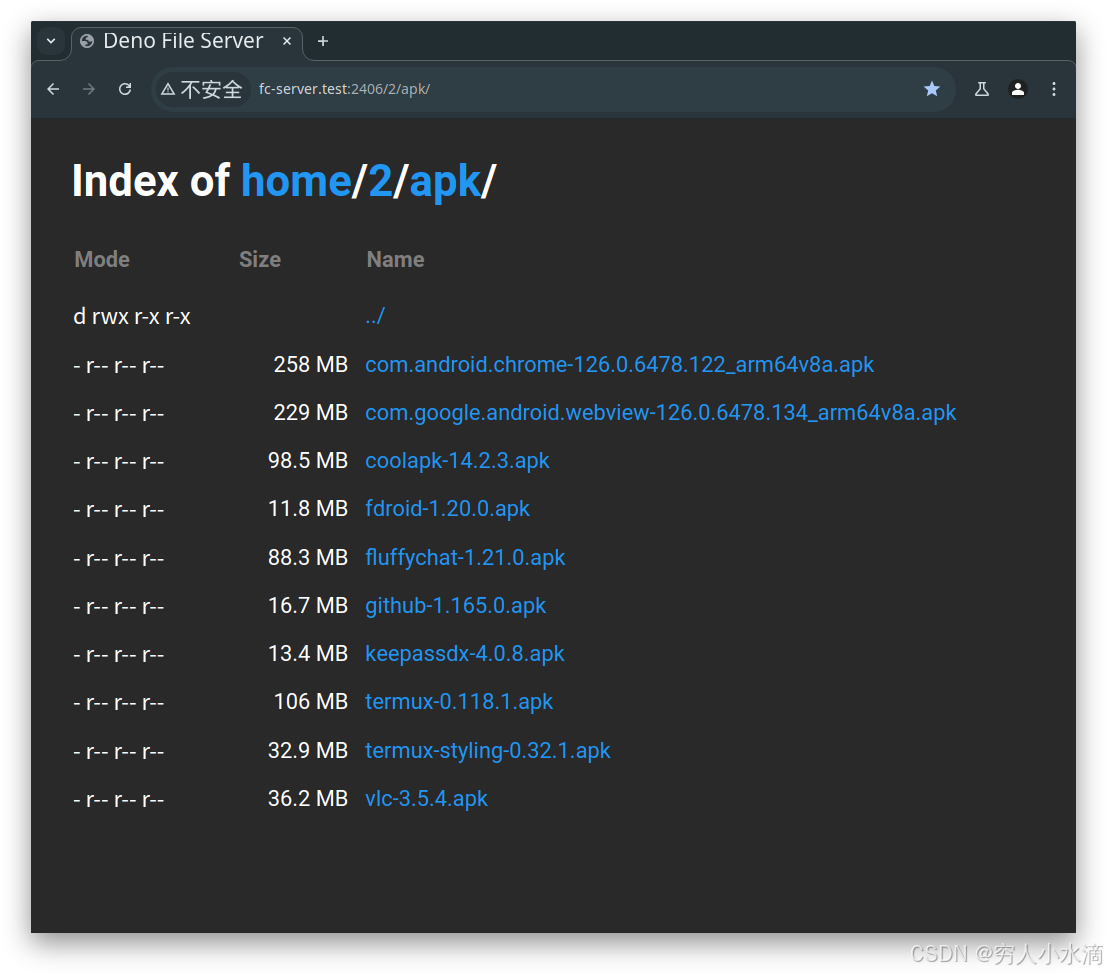Screen dimensions: 1107x974
Task: Open the apk breadcrumb link
Action: [445, 183]
